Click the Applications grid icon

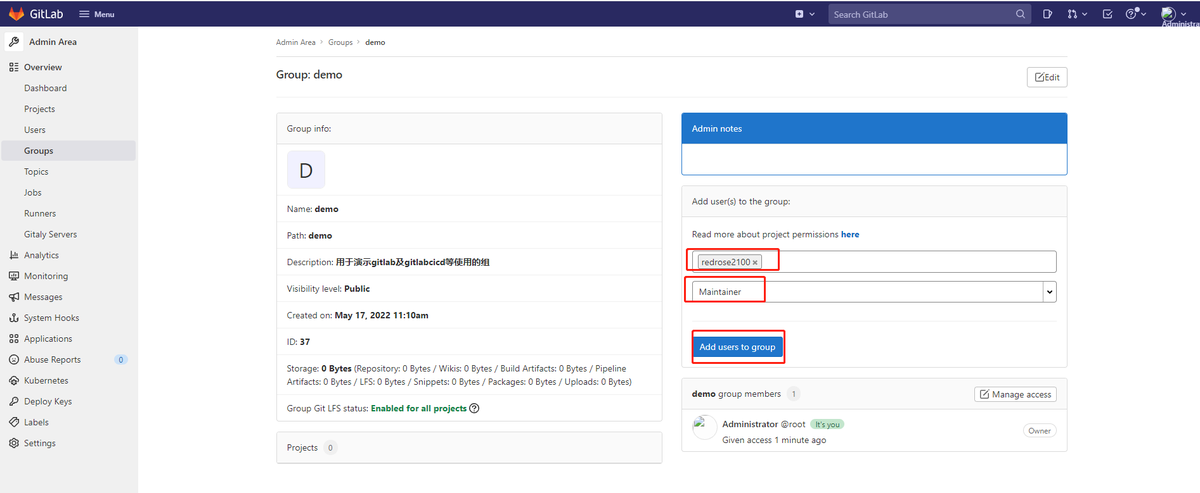click(x=14, y=339)
